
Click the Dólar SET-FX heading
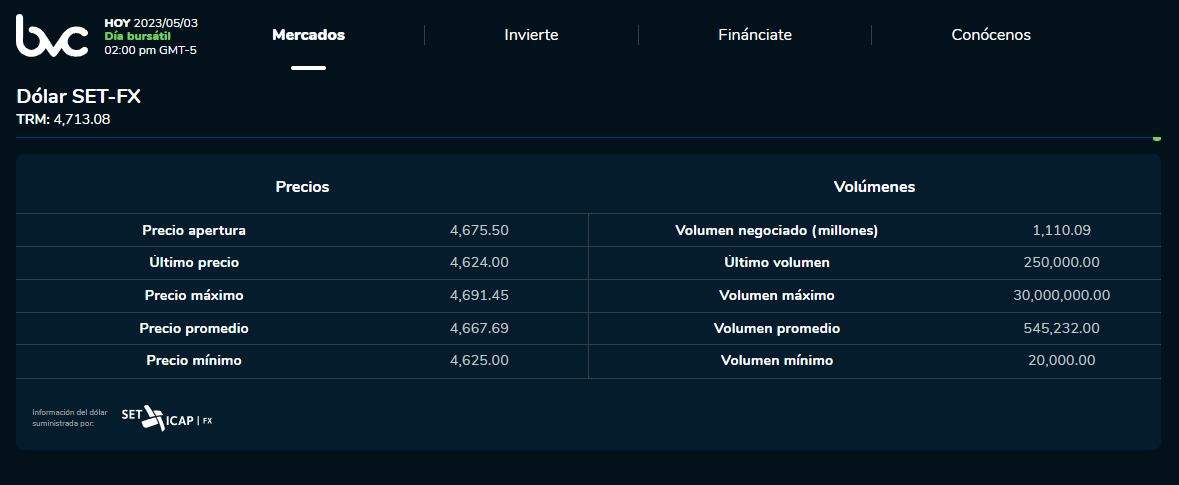pos(78,97)
